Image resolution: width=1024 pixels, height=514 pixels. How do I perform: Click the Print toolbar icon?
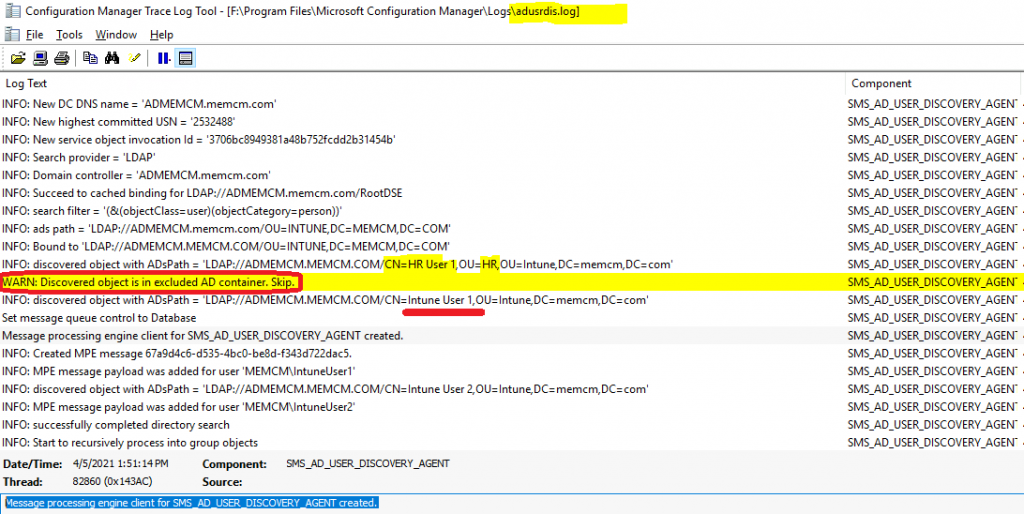pos(61,58)
